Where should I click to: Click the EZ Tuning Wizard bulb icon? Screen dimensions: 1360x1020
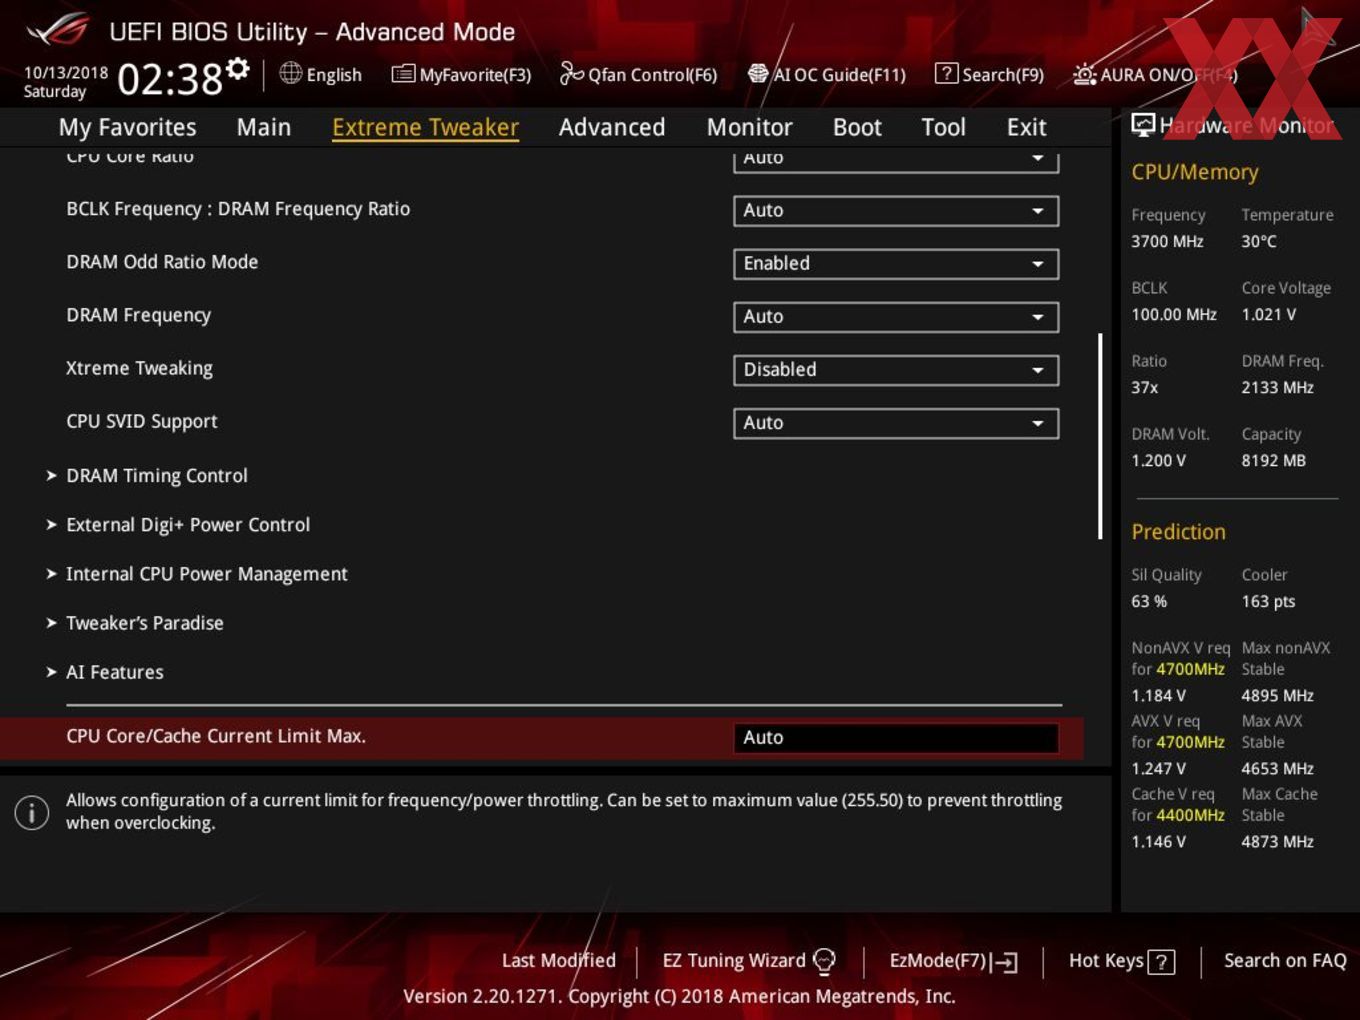tap(824, 961)
